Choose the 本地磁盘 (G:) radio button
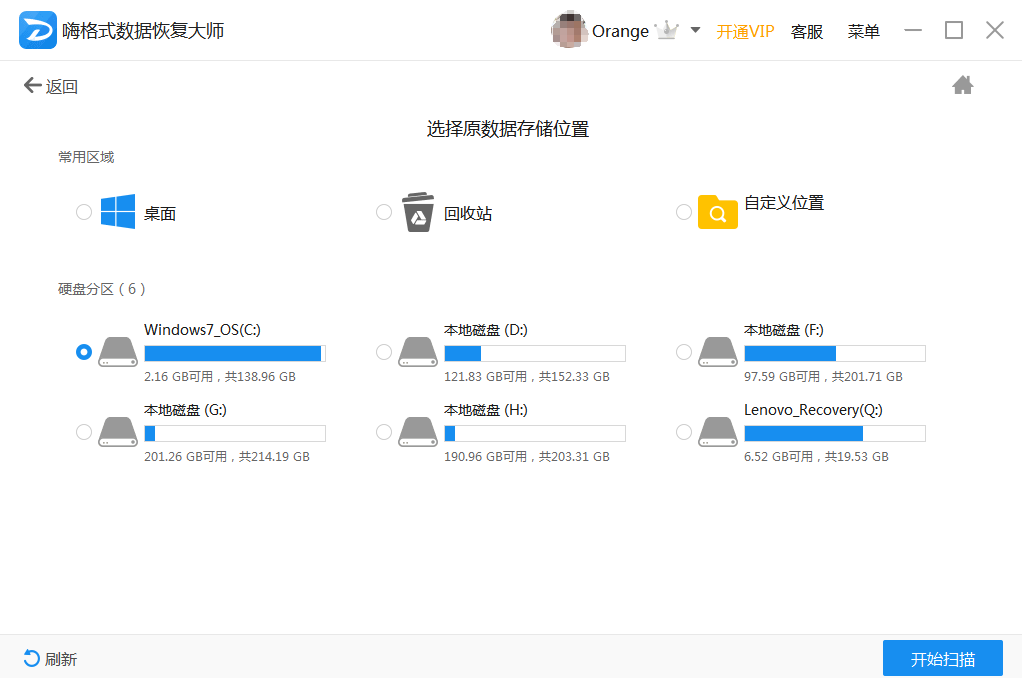Screen dimensions: 1022x678 pos(84,432)
